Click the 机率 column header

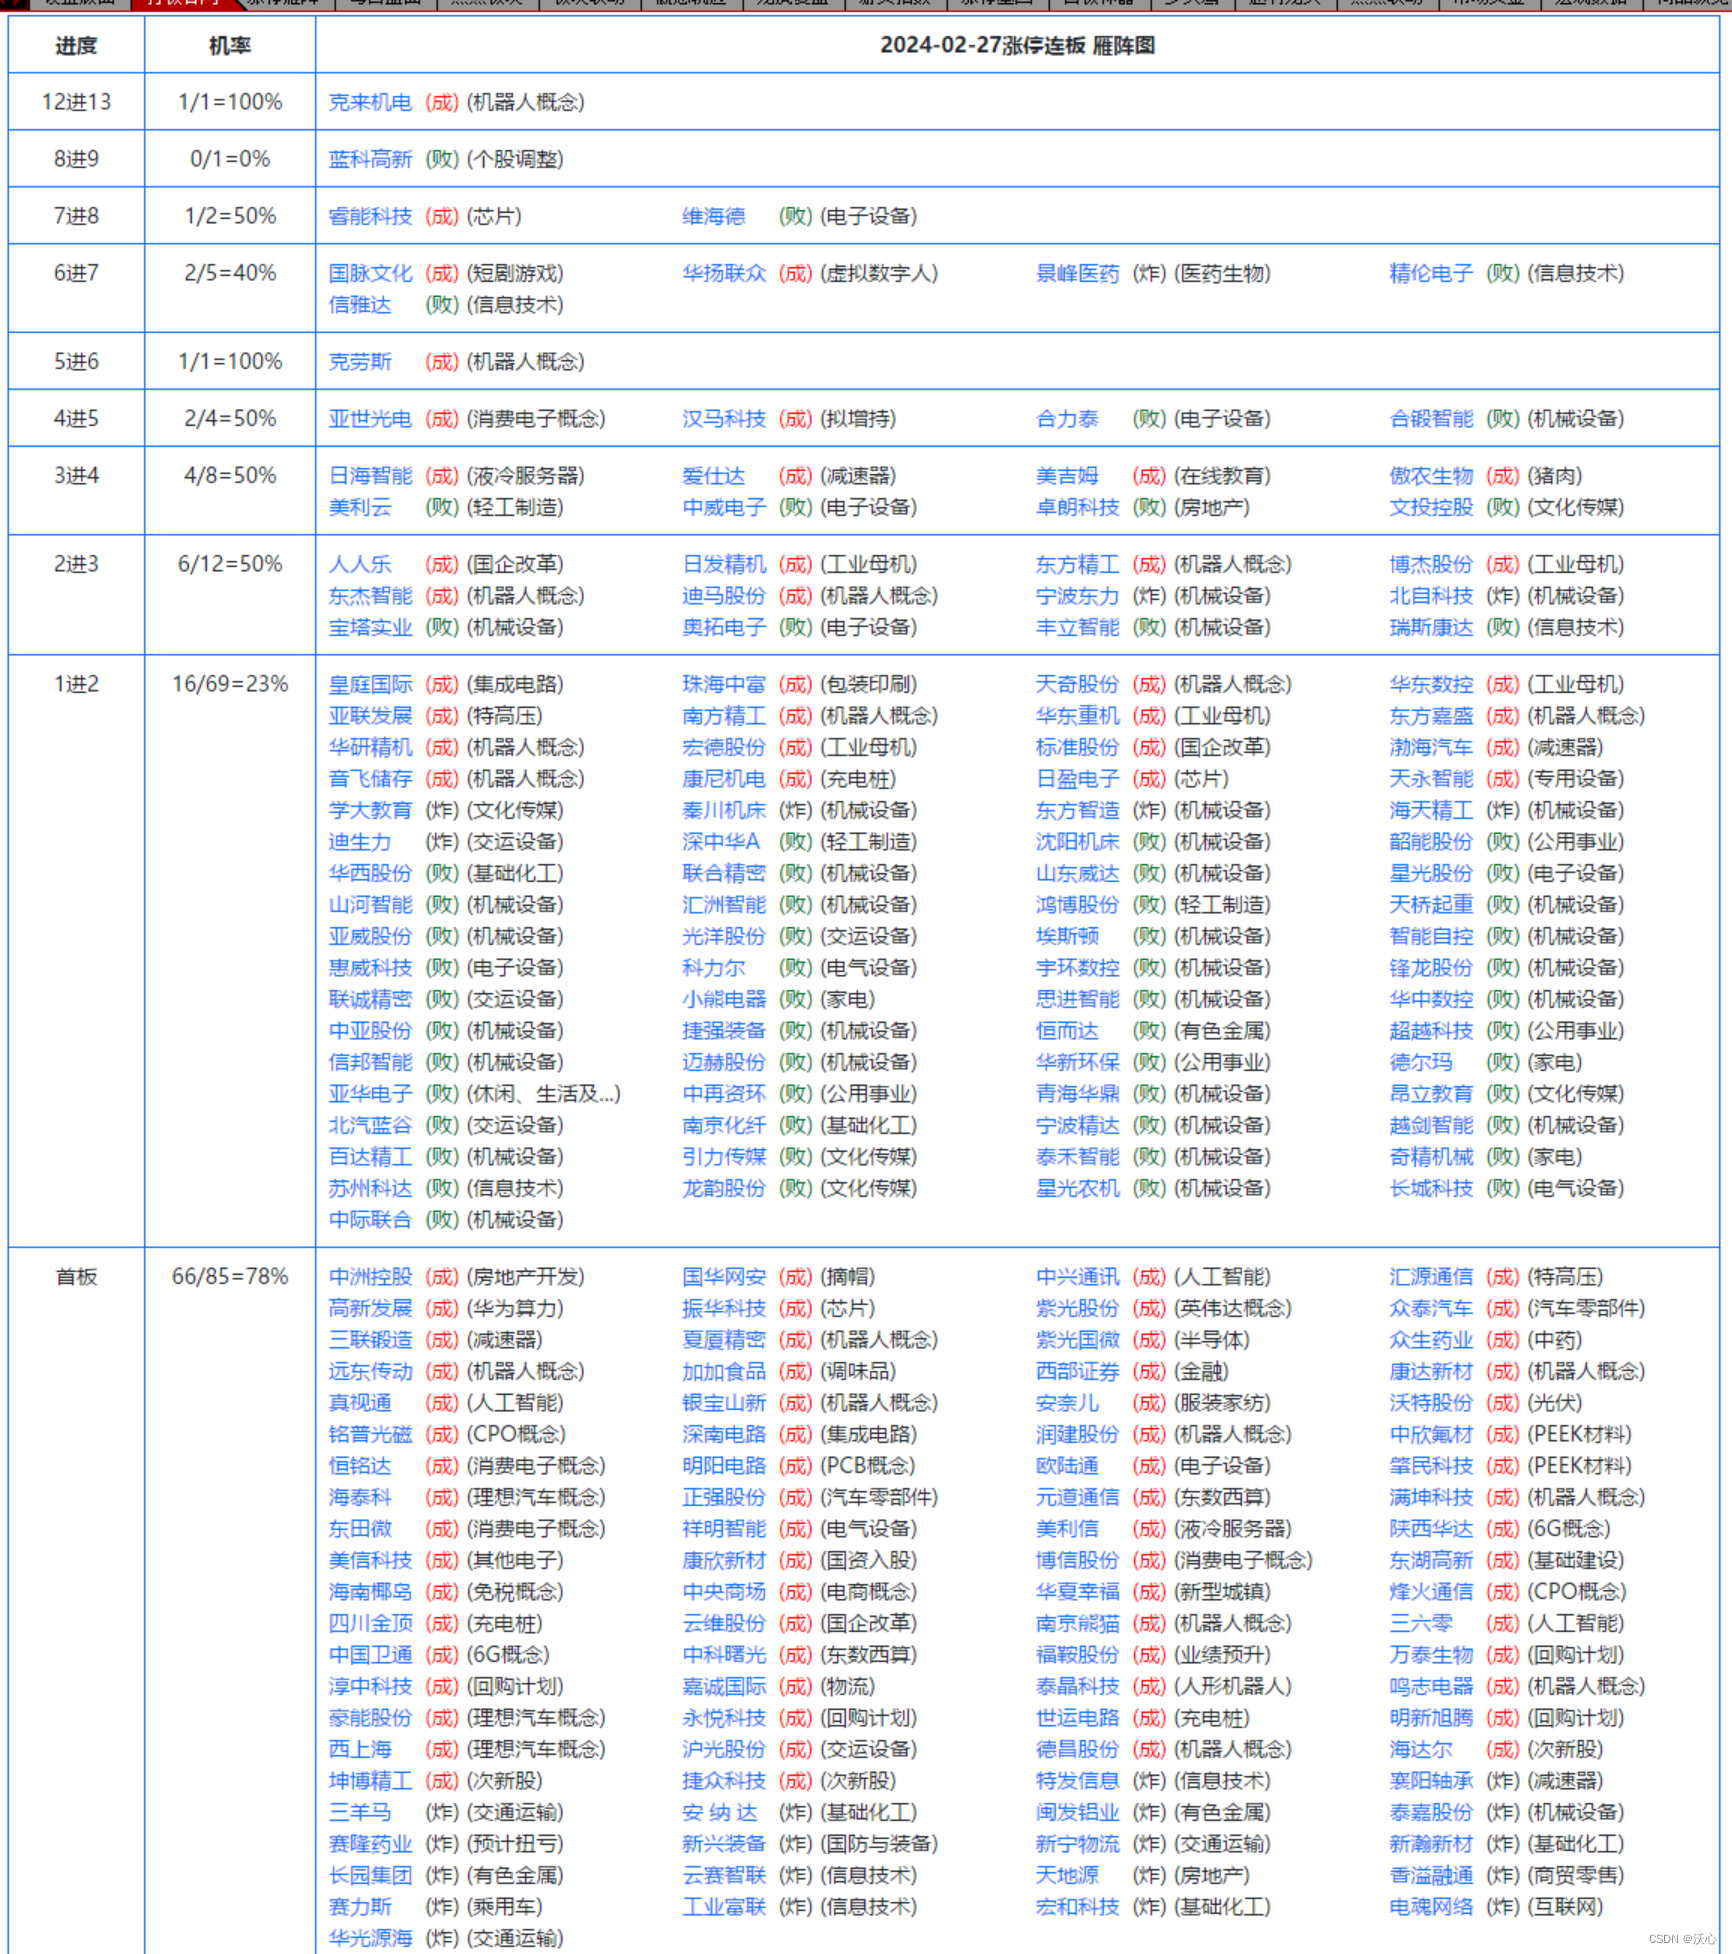230,46
